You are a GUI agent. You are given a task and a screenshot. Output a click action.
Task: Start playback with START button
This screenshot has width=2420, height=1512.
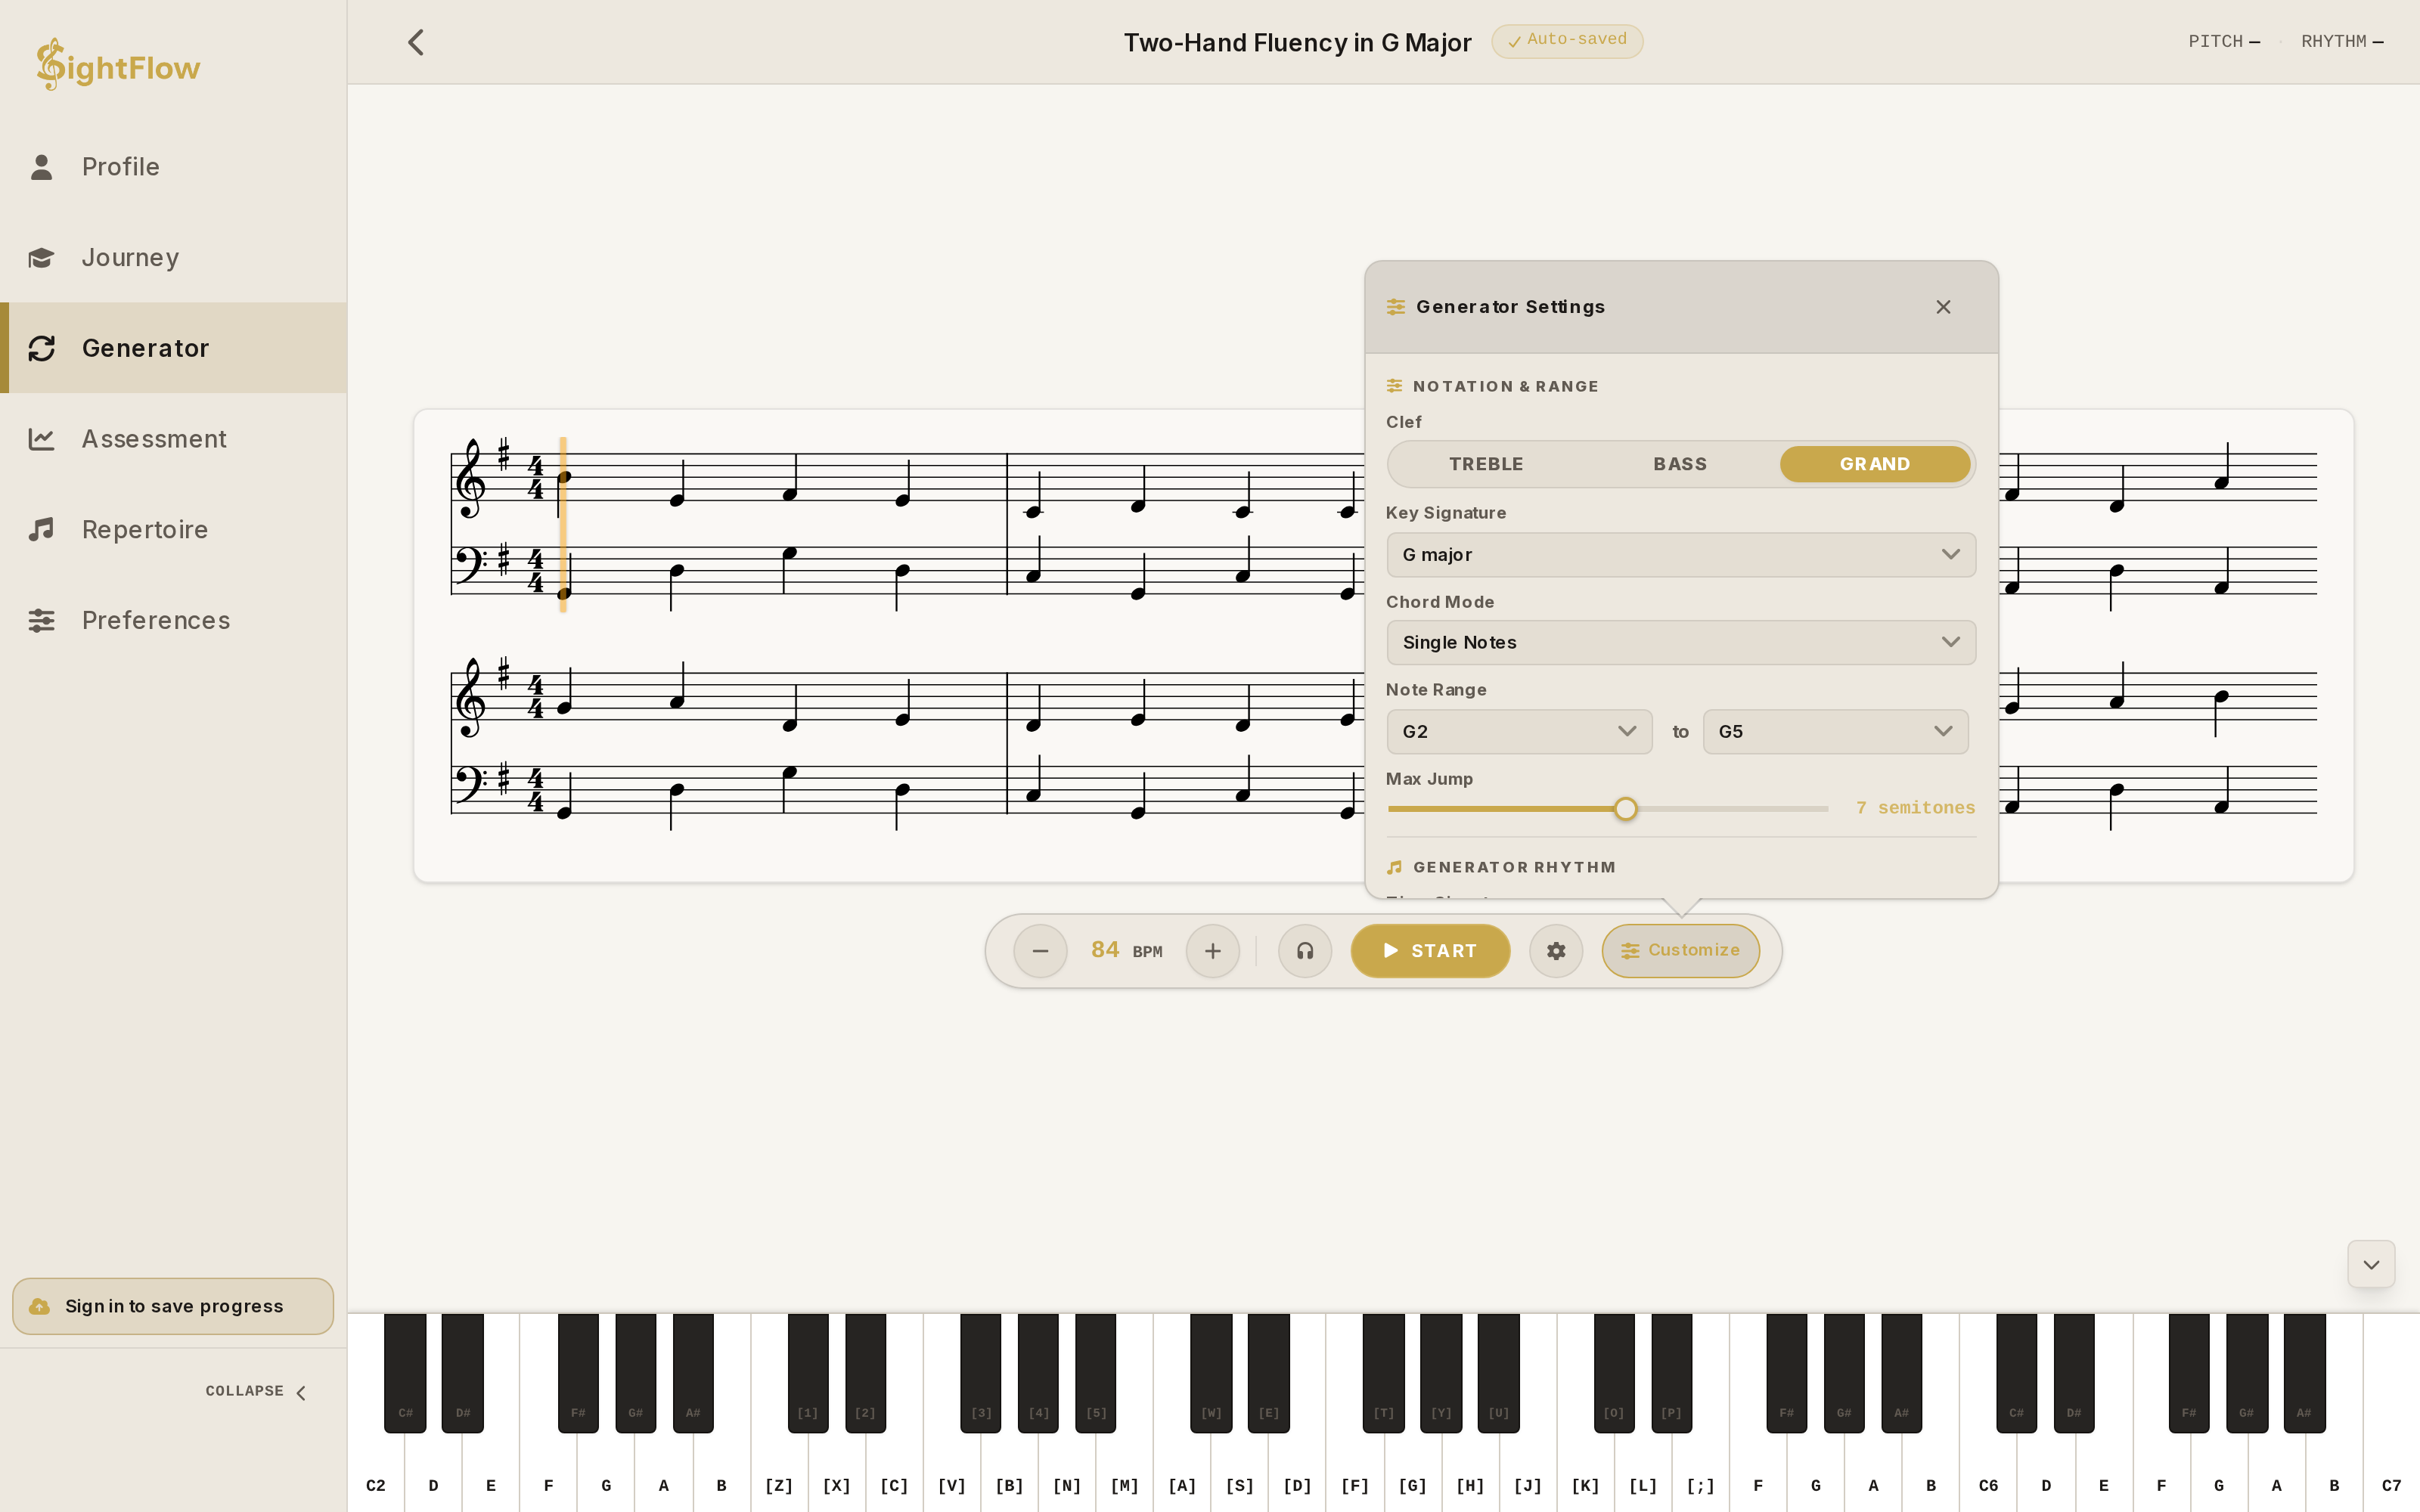click(1430, 951)
